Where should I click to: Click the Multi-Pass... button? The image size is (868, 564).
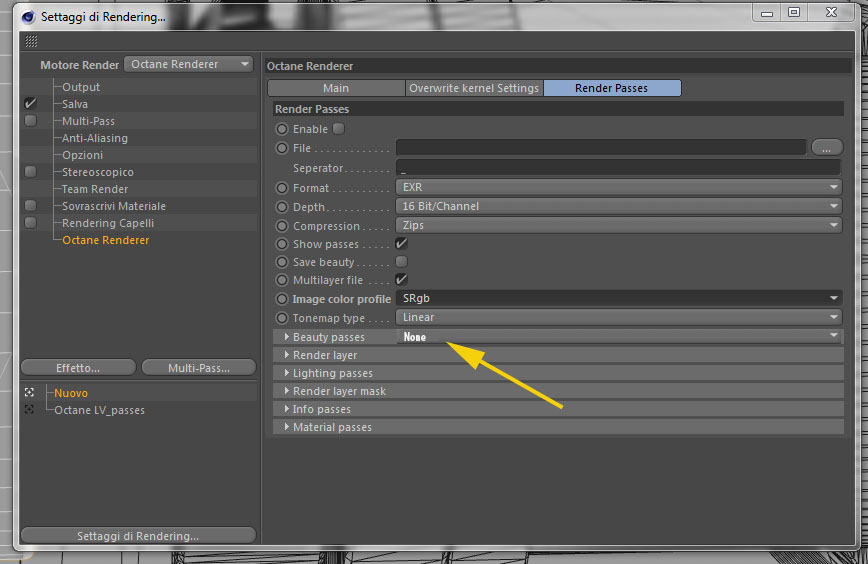[x=199, y=368]
